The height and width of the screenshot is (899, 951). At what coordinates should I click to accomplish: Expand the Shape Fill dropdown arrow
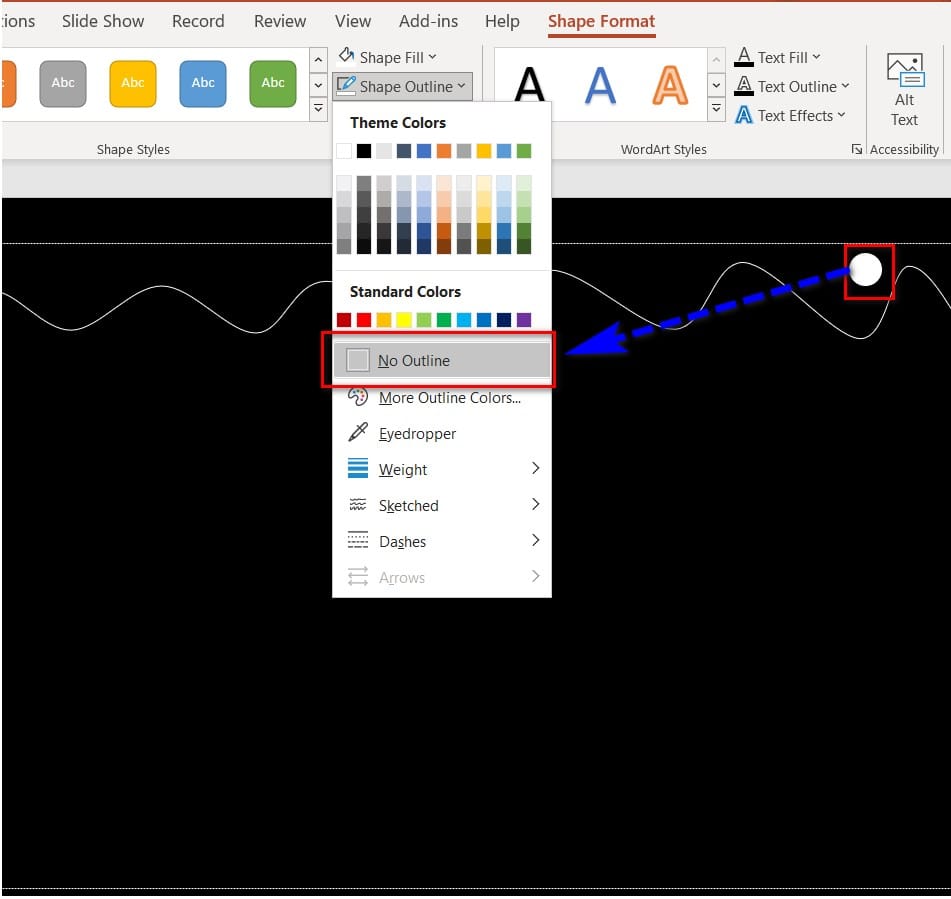(432, 57)
